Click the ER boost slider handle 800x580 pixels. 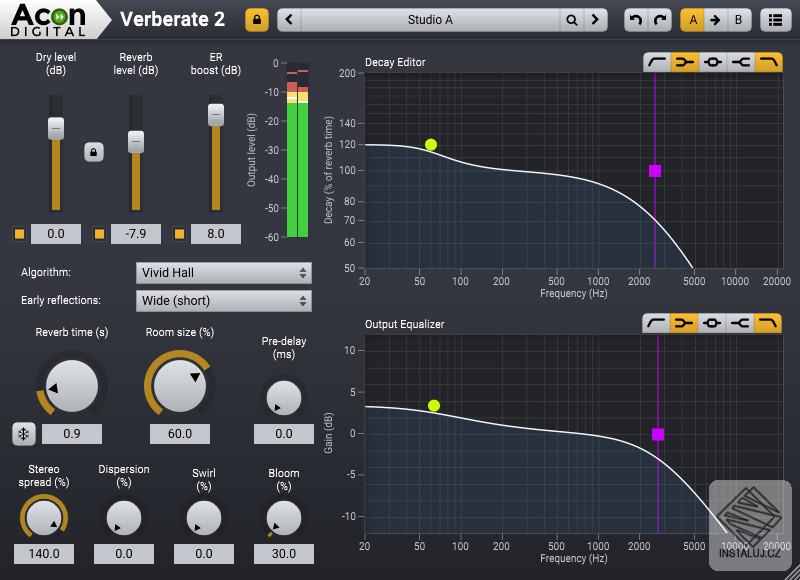(x=216, y=115)
